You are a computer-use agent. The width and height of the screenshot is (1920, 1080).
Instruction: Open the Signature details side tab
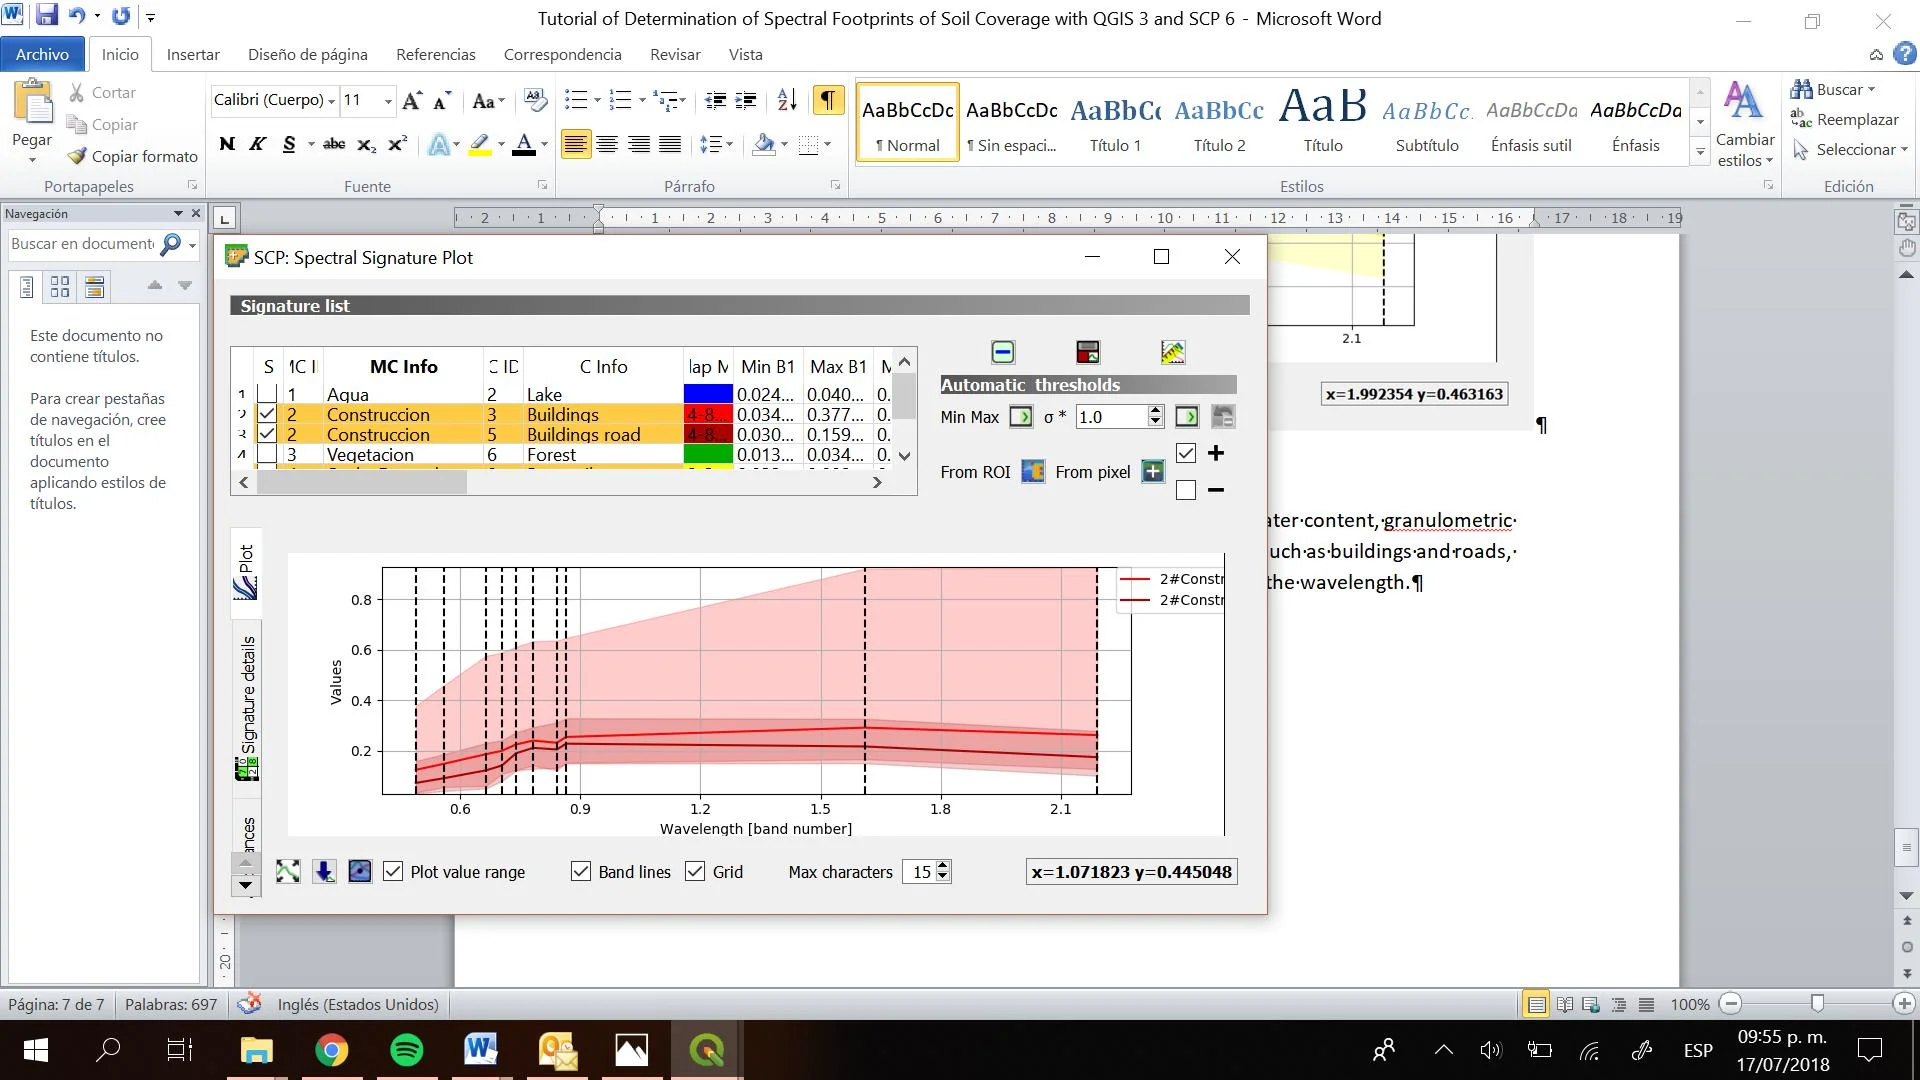click(x=247, y=709)
